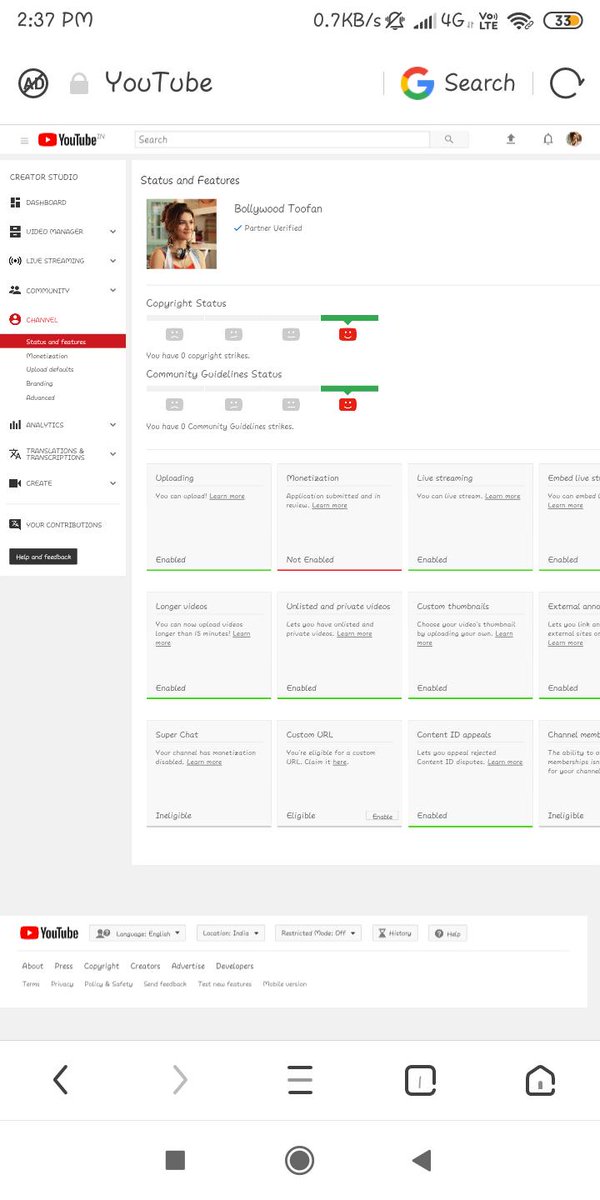Click Learn more in Monetization card
This screenshot has height=1200, width=600.
tap(330, 506)
